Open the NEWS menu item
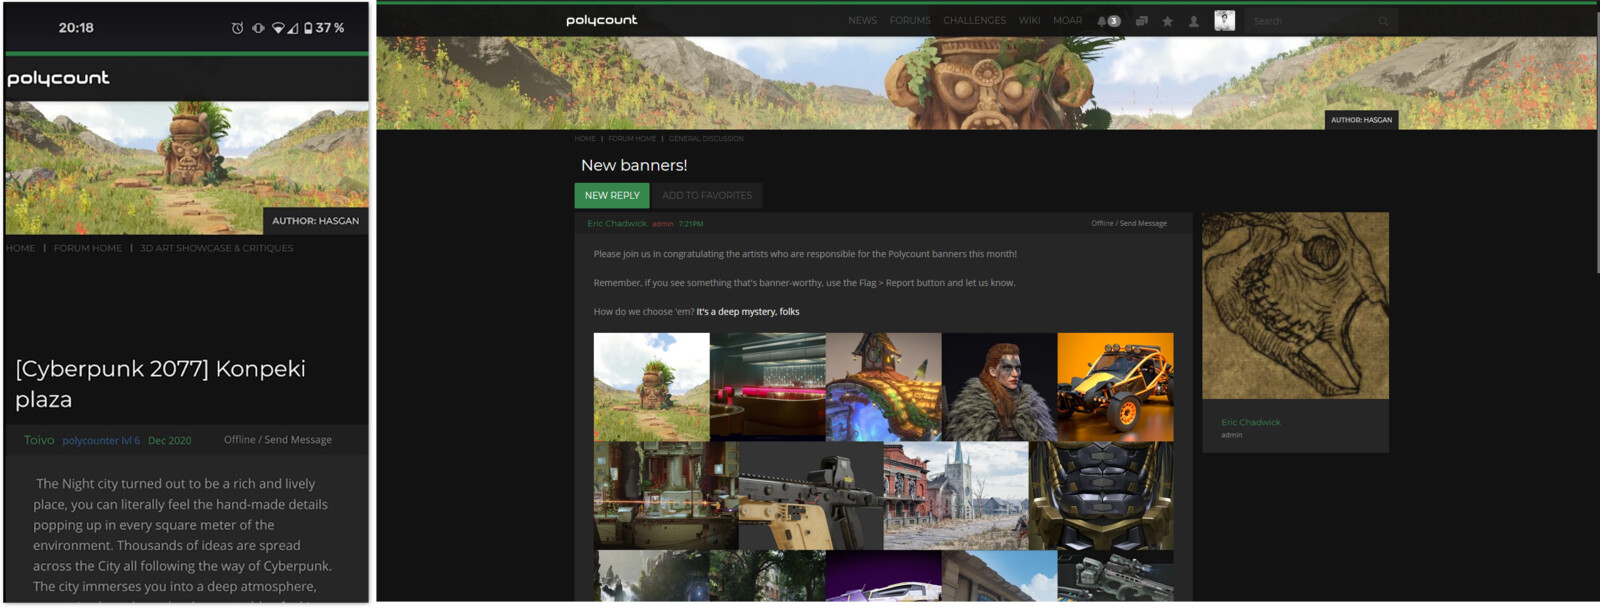This screenshot has height=608, width=1600. click(862, 21)
